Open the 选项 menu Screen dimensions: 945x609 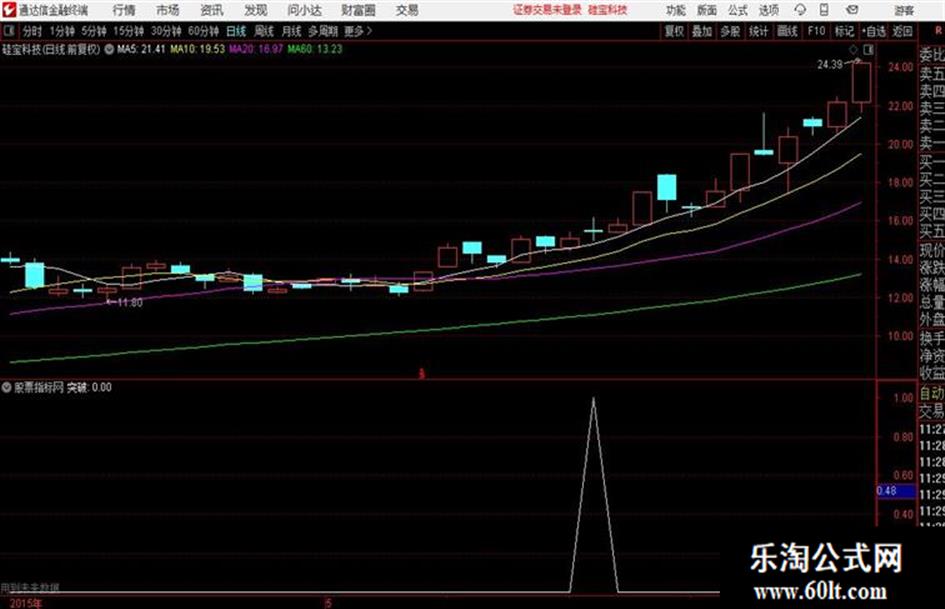(x=768, y=10)
